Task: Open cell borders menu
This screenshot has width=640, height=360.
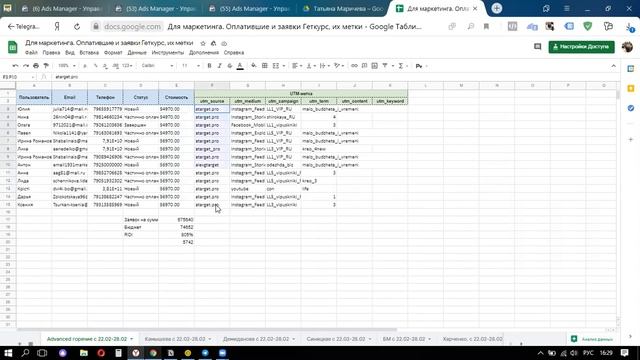Action: coord(264,66)
